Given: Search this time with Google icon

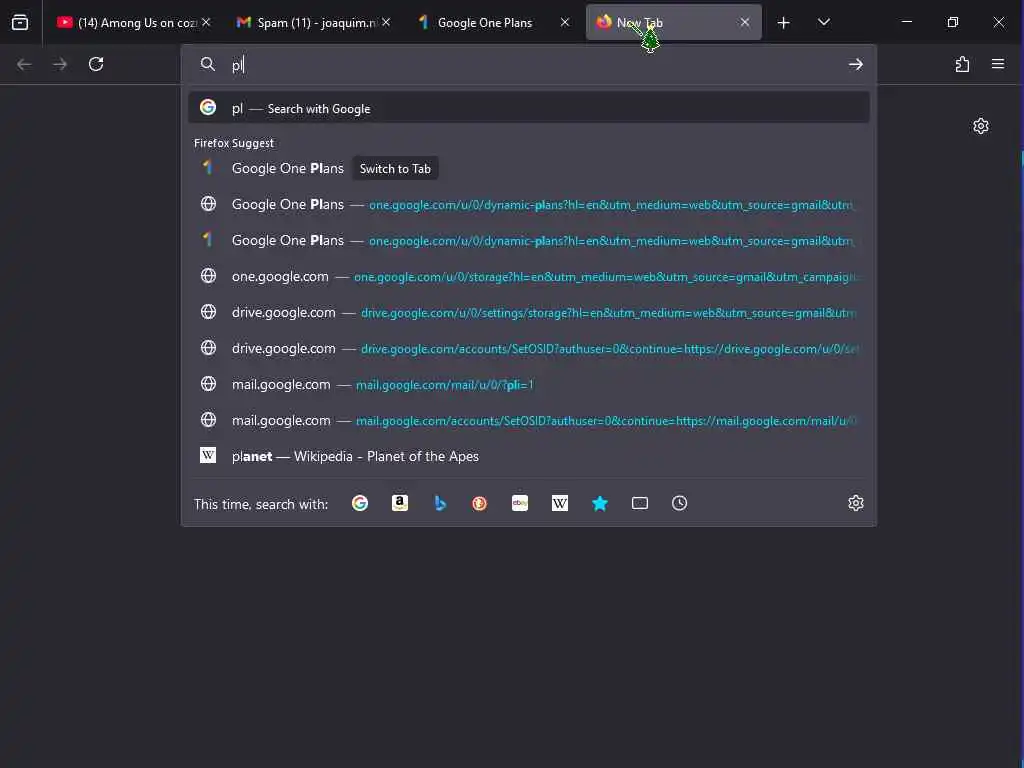Looking at the screenshot, I should (360, 503).
